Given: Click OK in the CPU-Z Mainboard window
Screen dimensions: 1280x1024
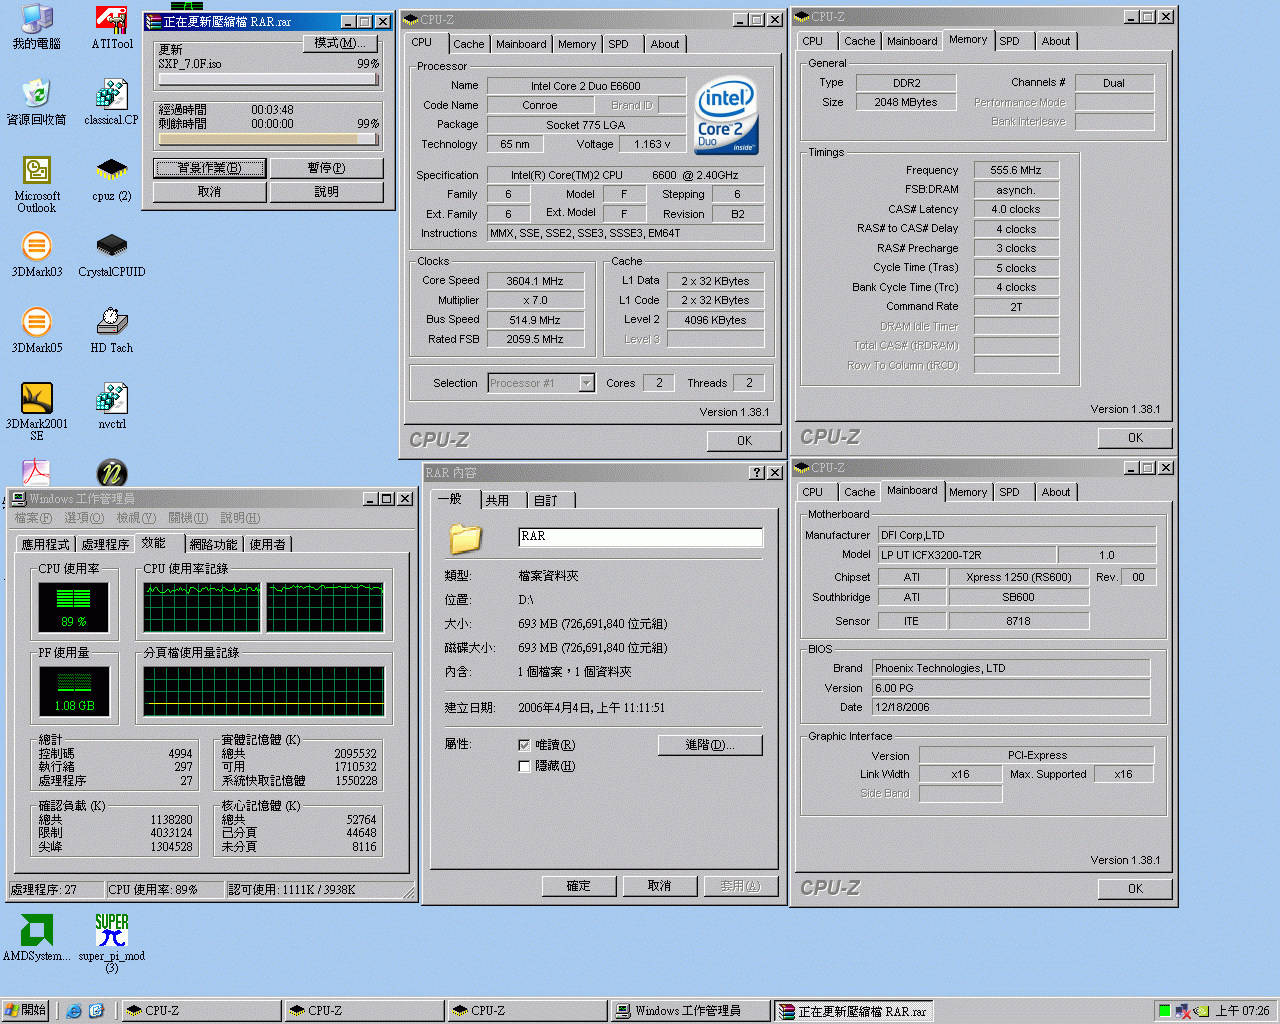Looking at the screenshot, I should 1135,888.
